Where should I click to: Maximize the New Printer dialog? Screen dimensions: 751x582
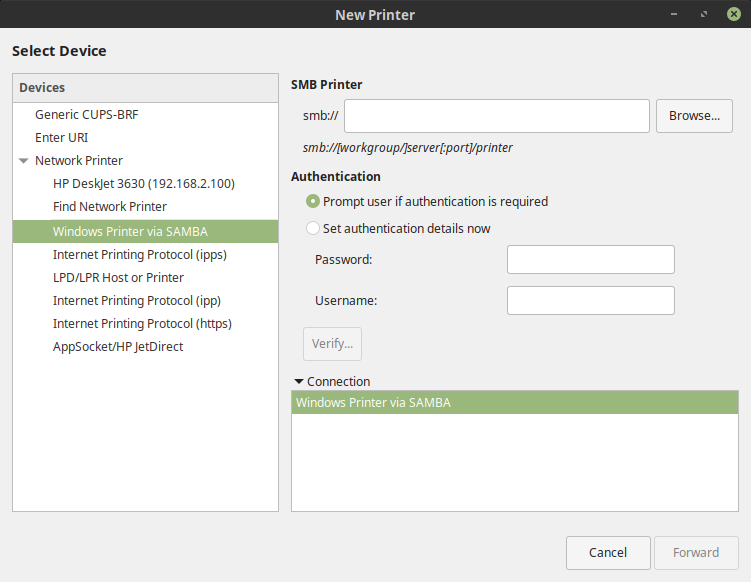click(x=704, y=14)
